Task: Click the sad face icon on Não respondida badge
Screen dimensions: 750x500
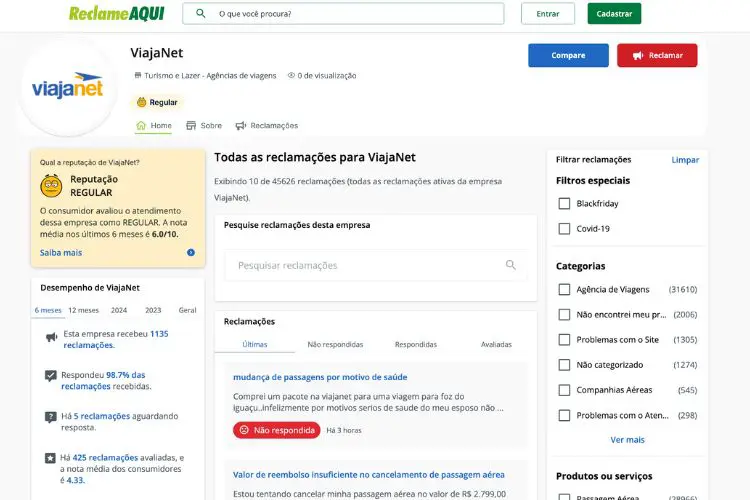Action: click(x=244, y=430)
